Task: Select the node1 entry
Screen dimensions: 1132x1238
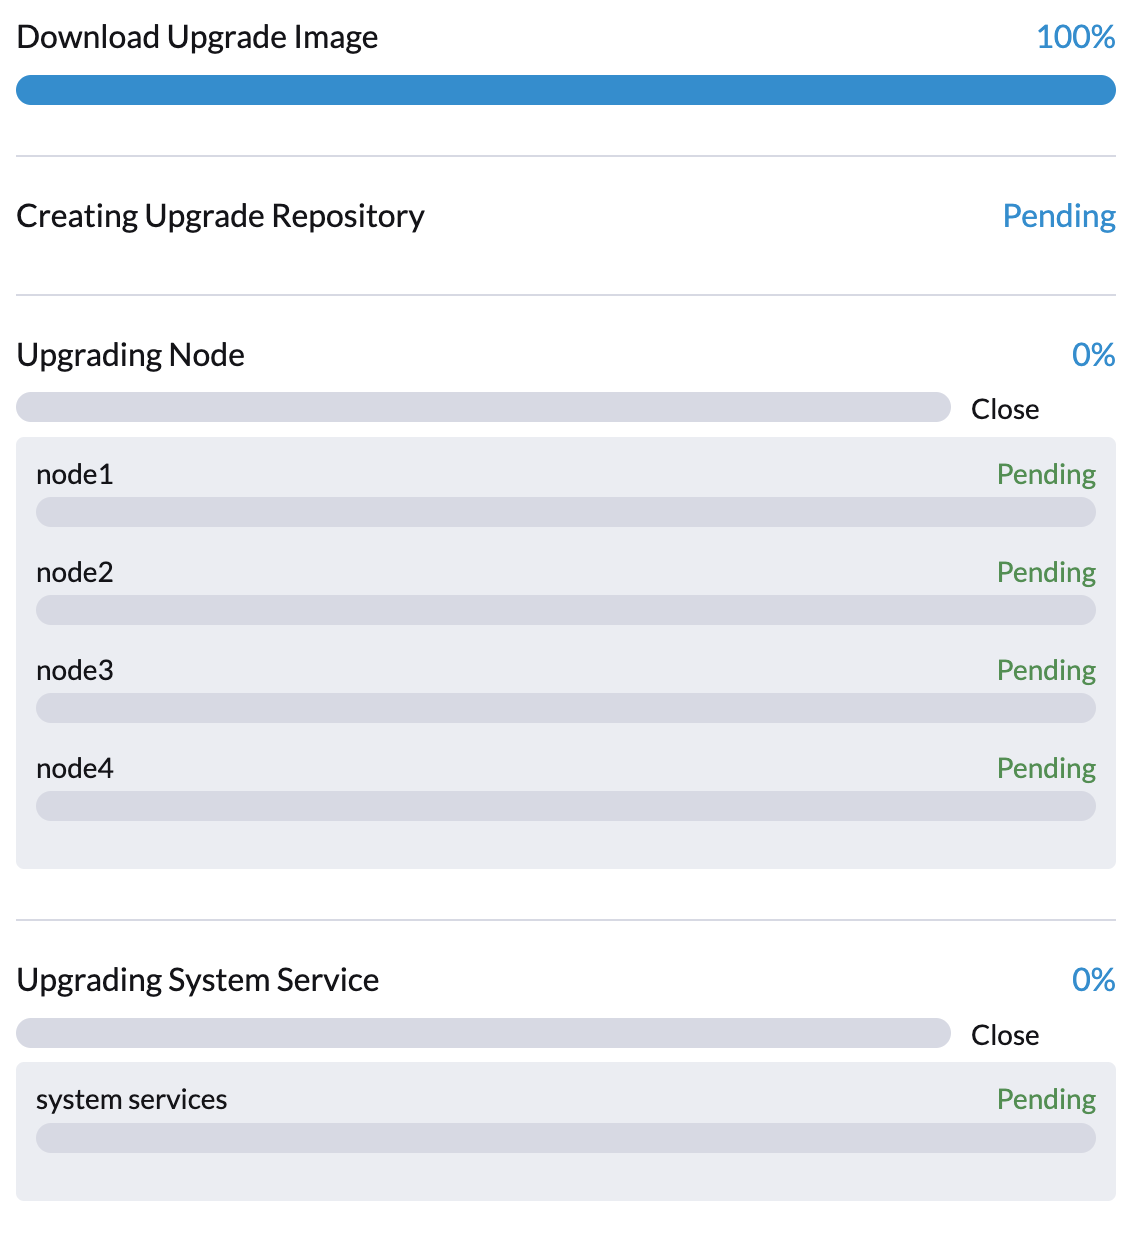Action: [74, 474]
